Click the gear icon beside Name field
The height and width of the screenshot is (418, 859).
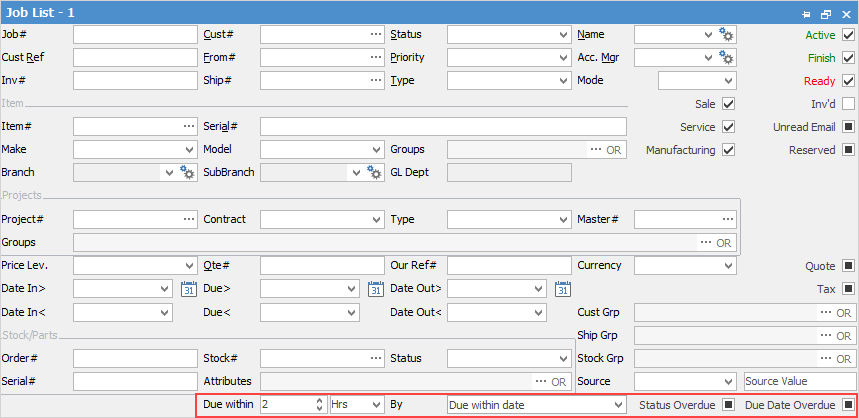pyautogui.click(x=727, y=35)
